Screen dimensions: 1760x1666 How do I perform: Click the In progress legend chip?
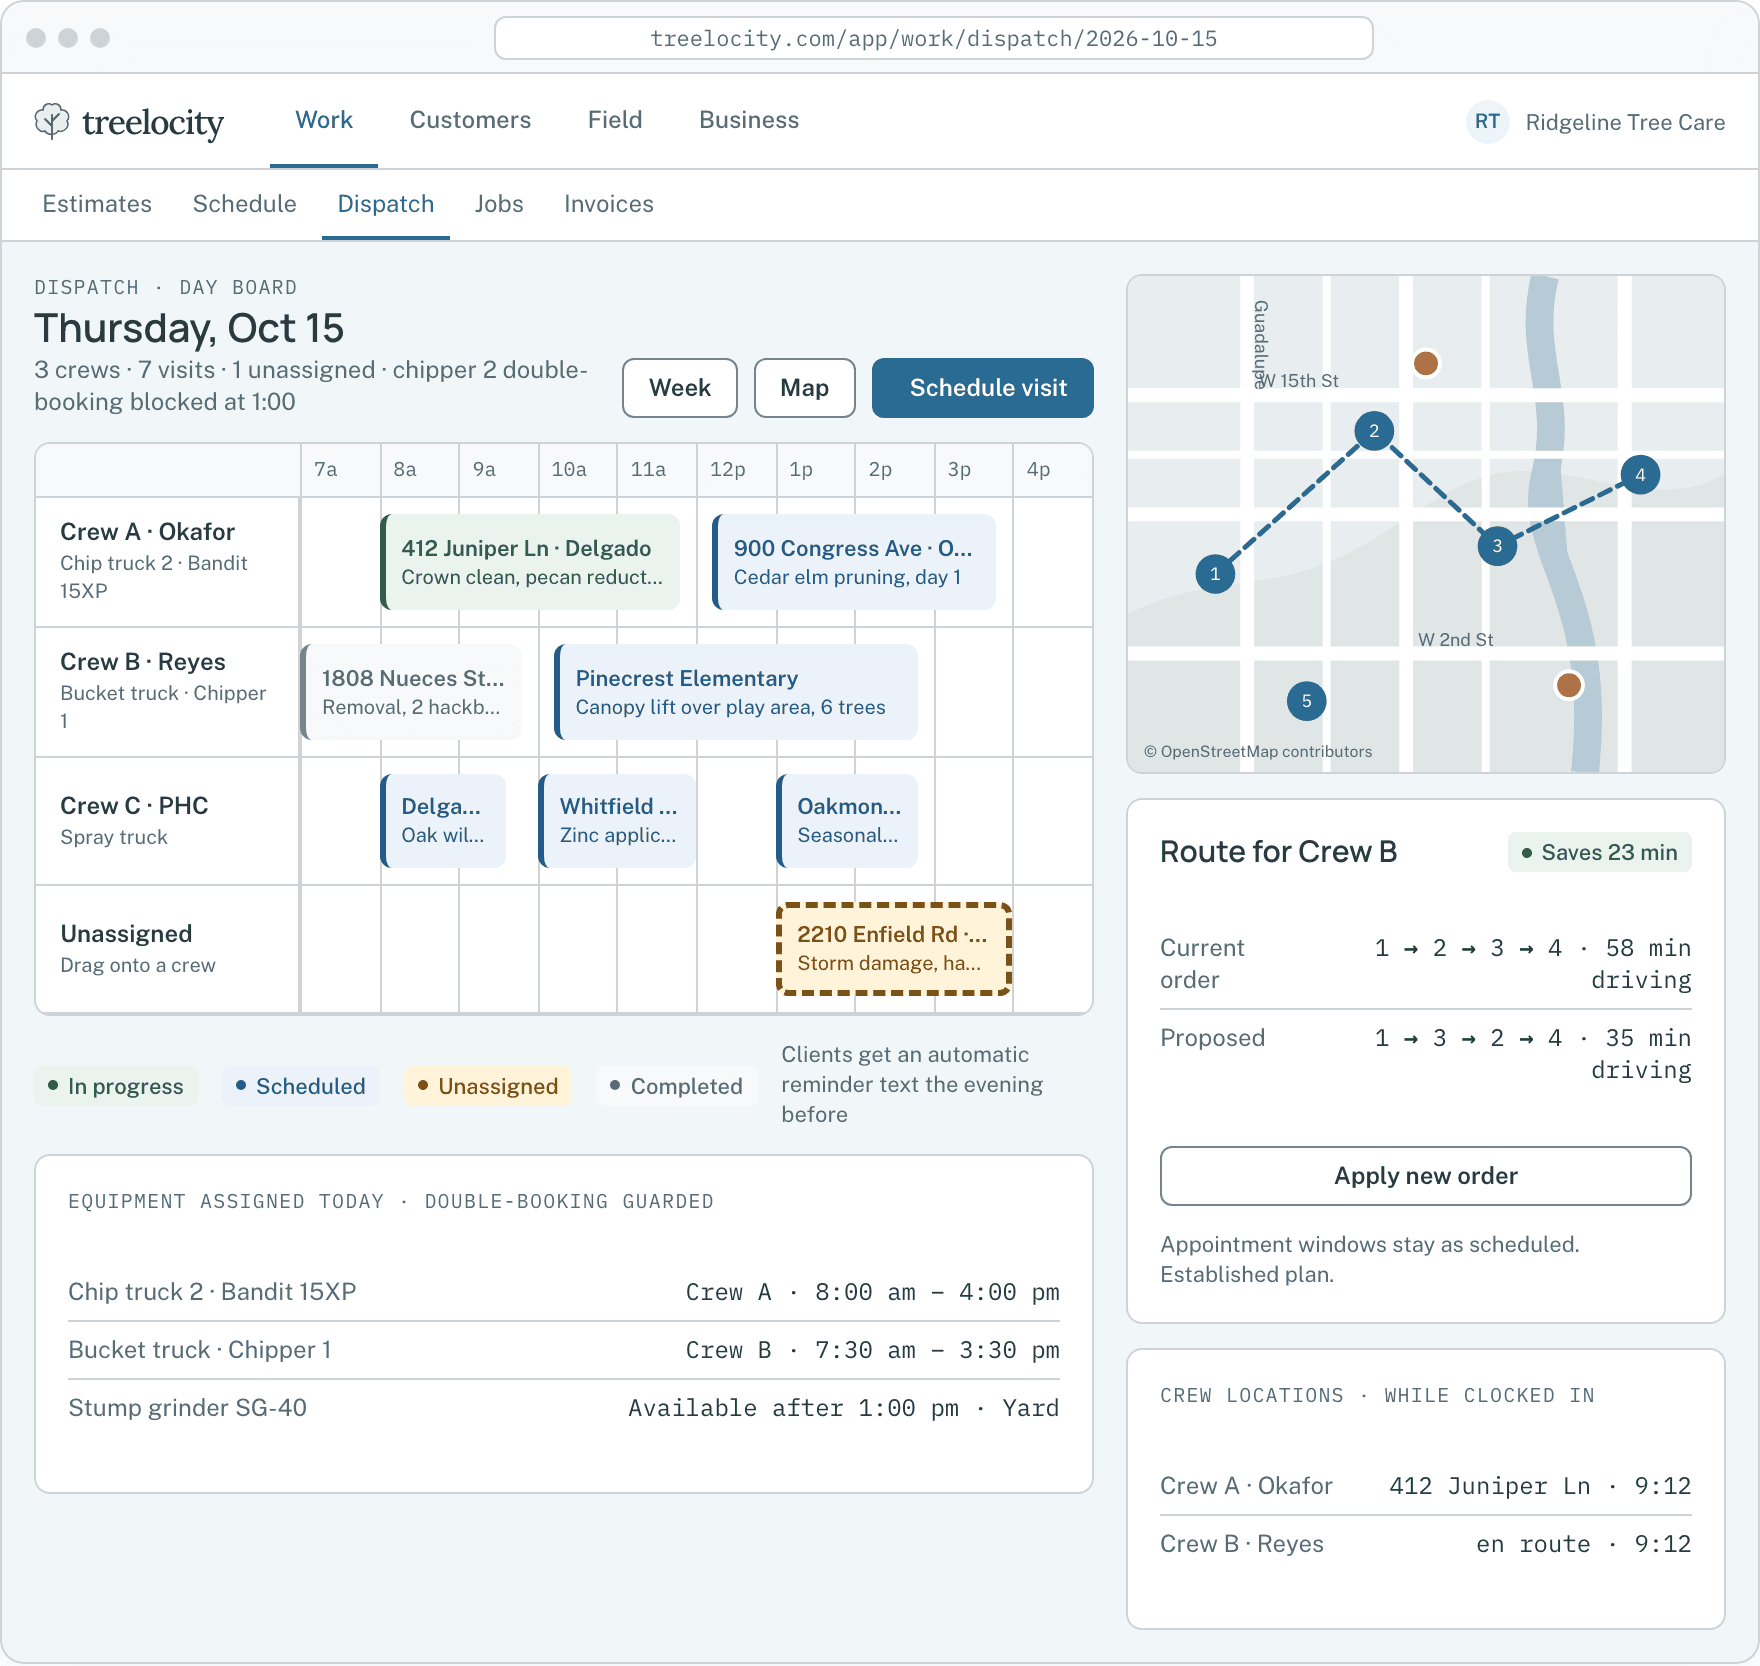pos(116,1086)
